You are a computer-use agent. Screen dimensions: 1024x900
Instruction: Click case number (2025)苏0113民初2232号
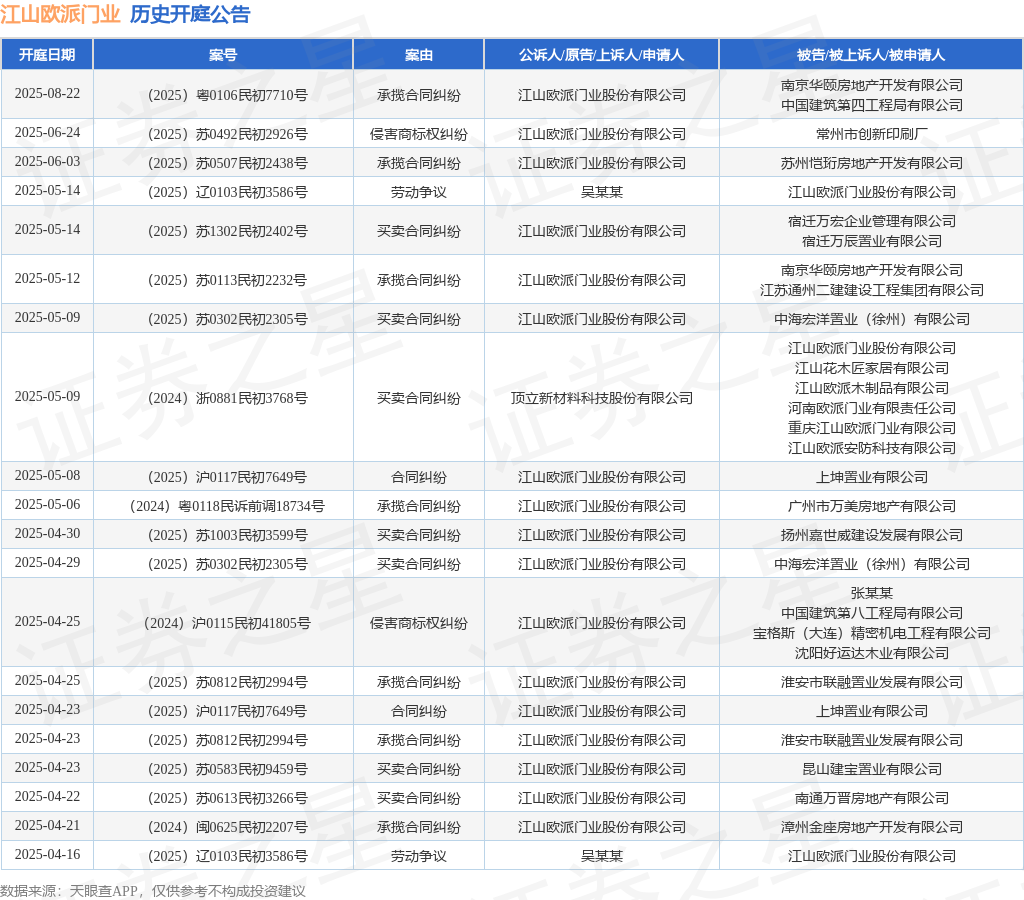tap(227, 280)
